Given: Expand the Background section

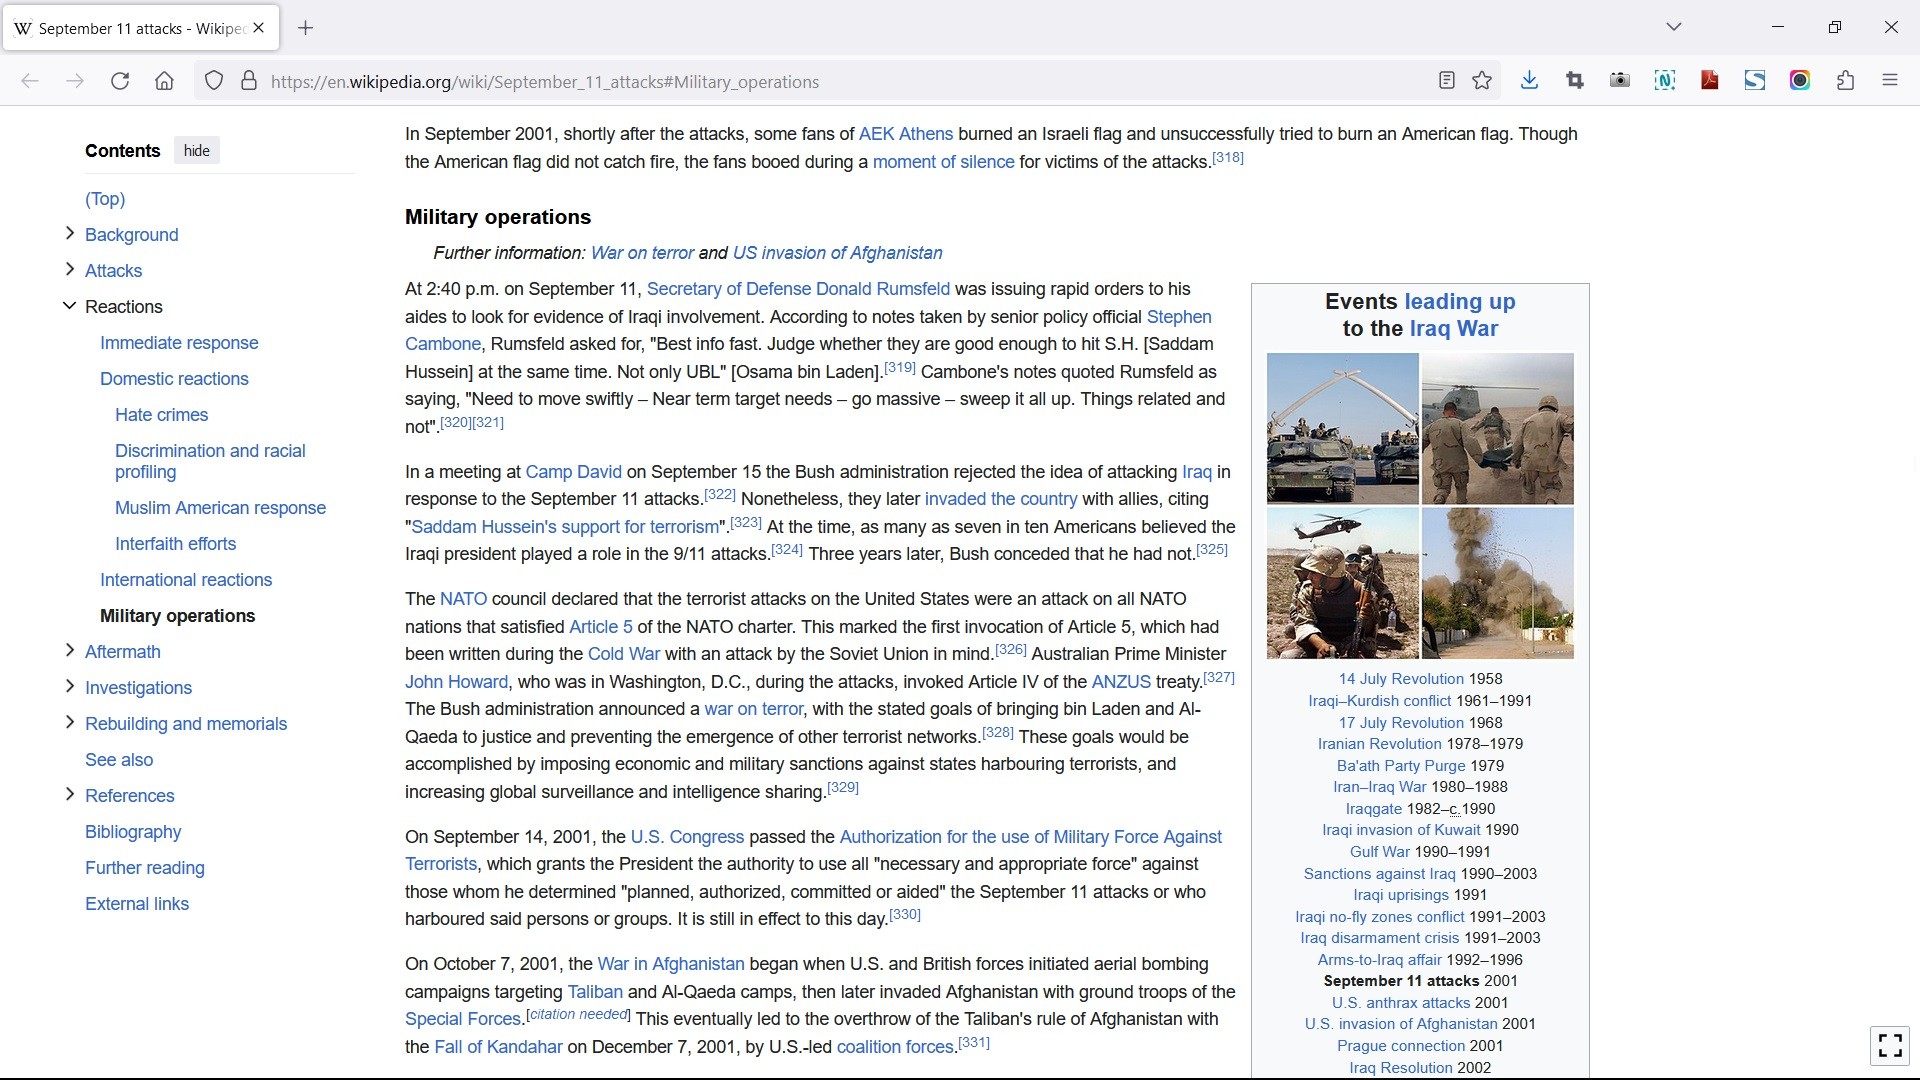Looking at the screenshot, I should point(69,234).
